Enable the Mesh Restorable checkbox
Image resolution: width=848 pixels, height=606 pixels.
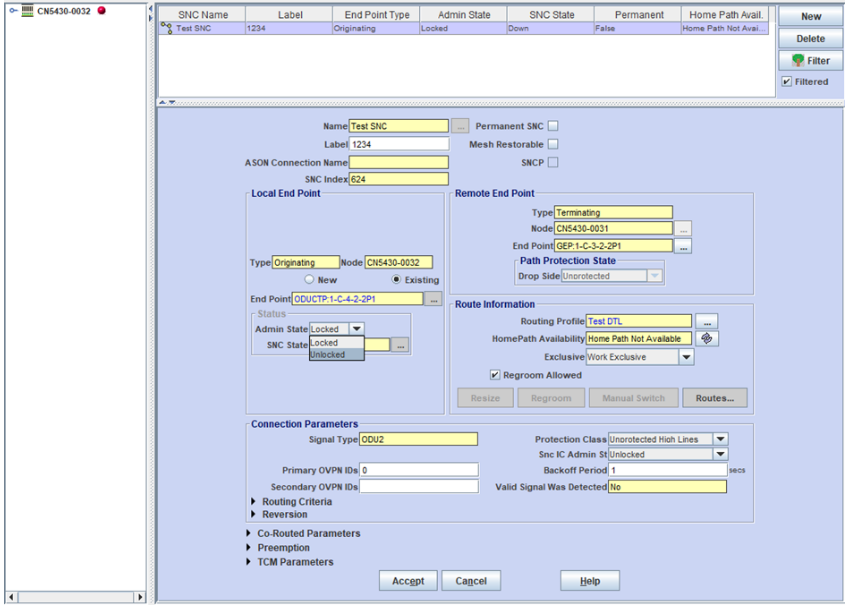point(553,144)
